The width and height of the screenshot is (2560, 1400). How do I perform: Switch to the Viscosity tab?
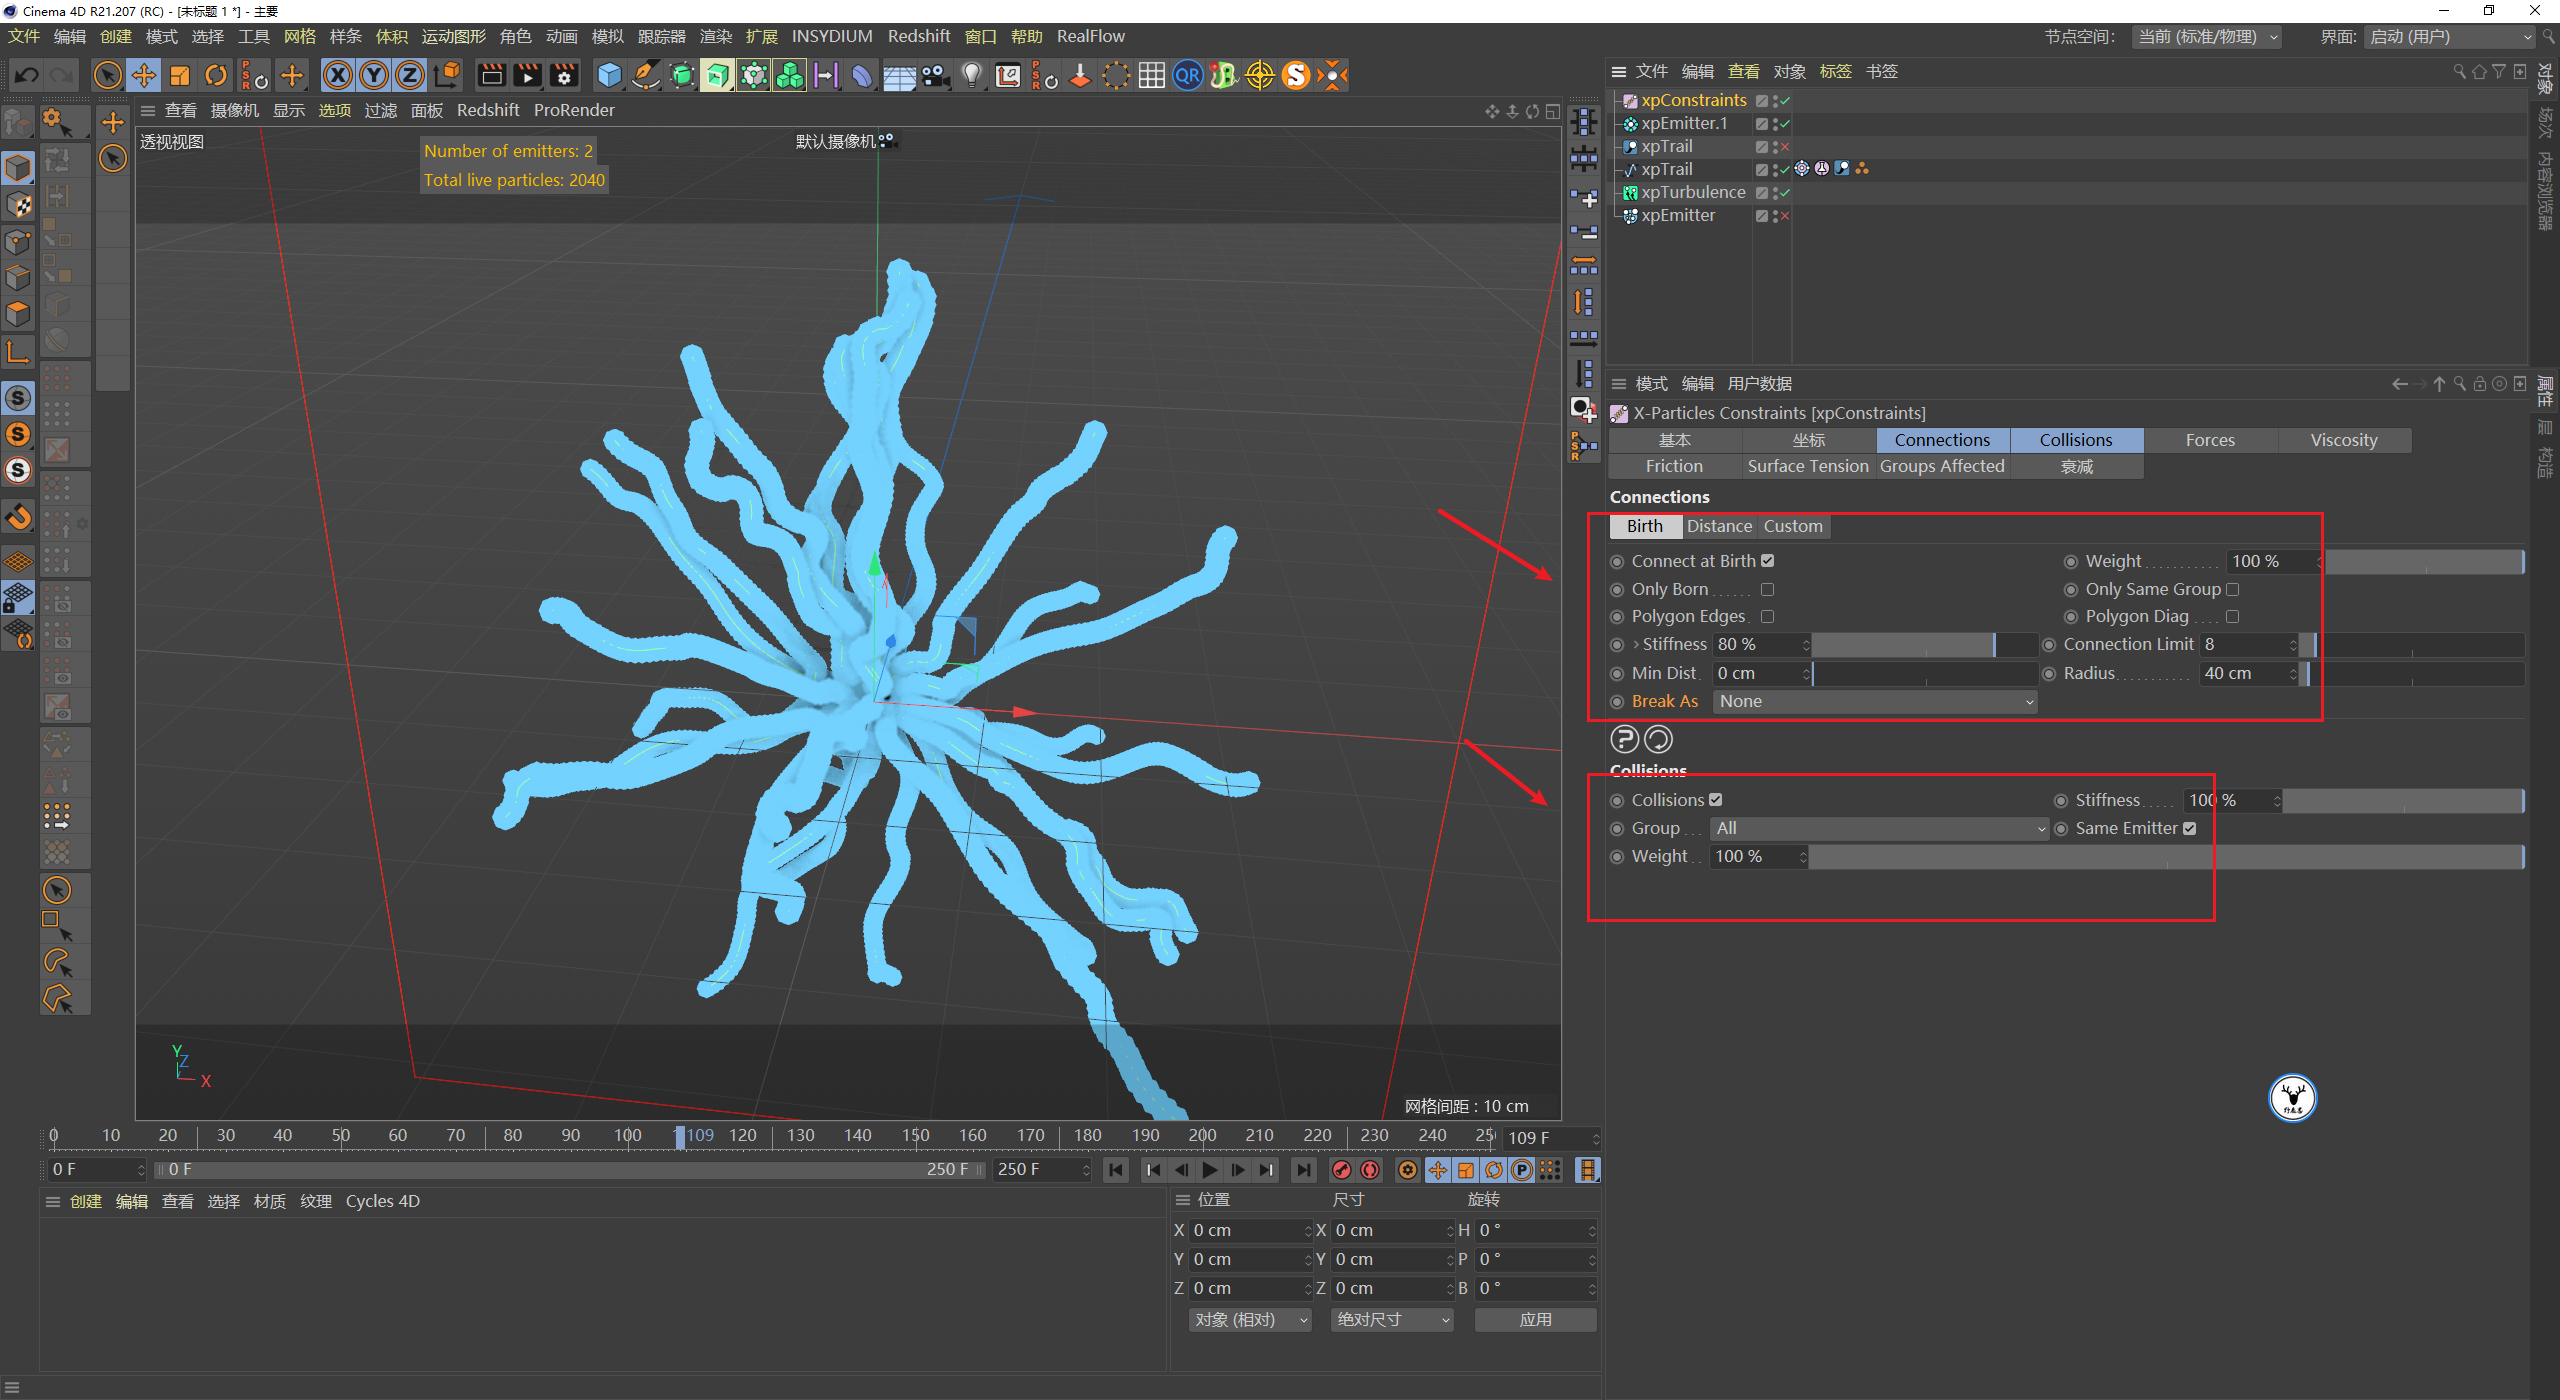click(x=2344, y=440)
